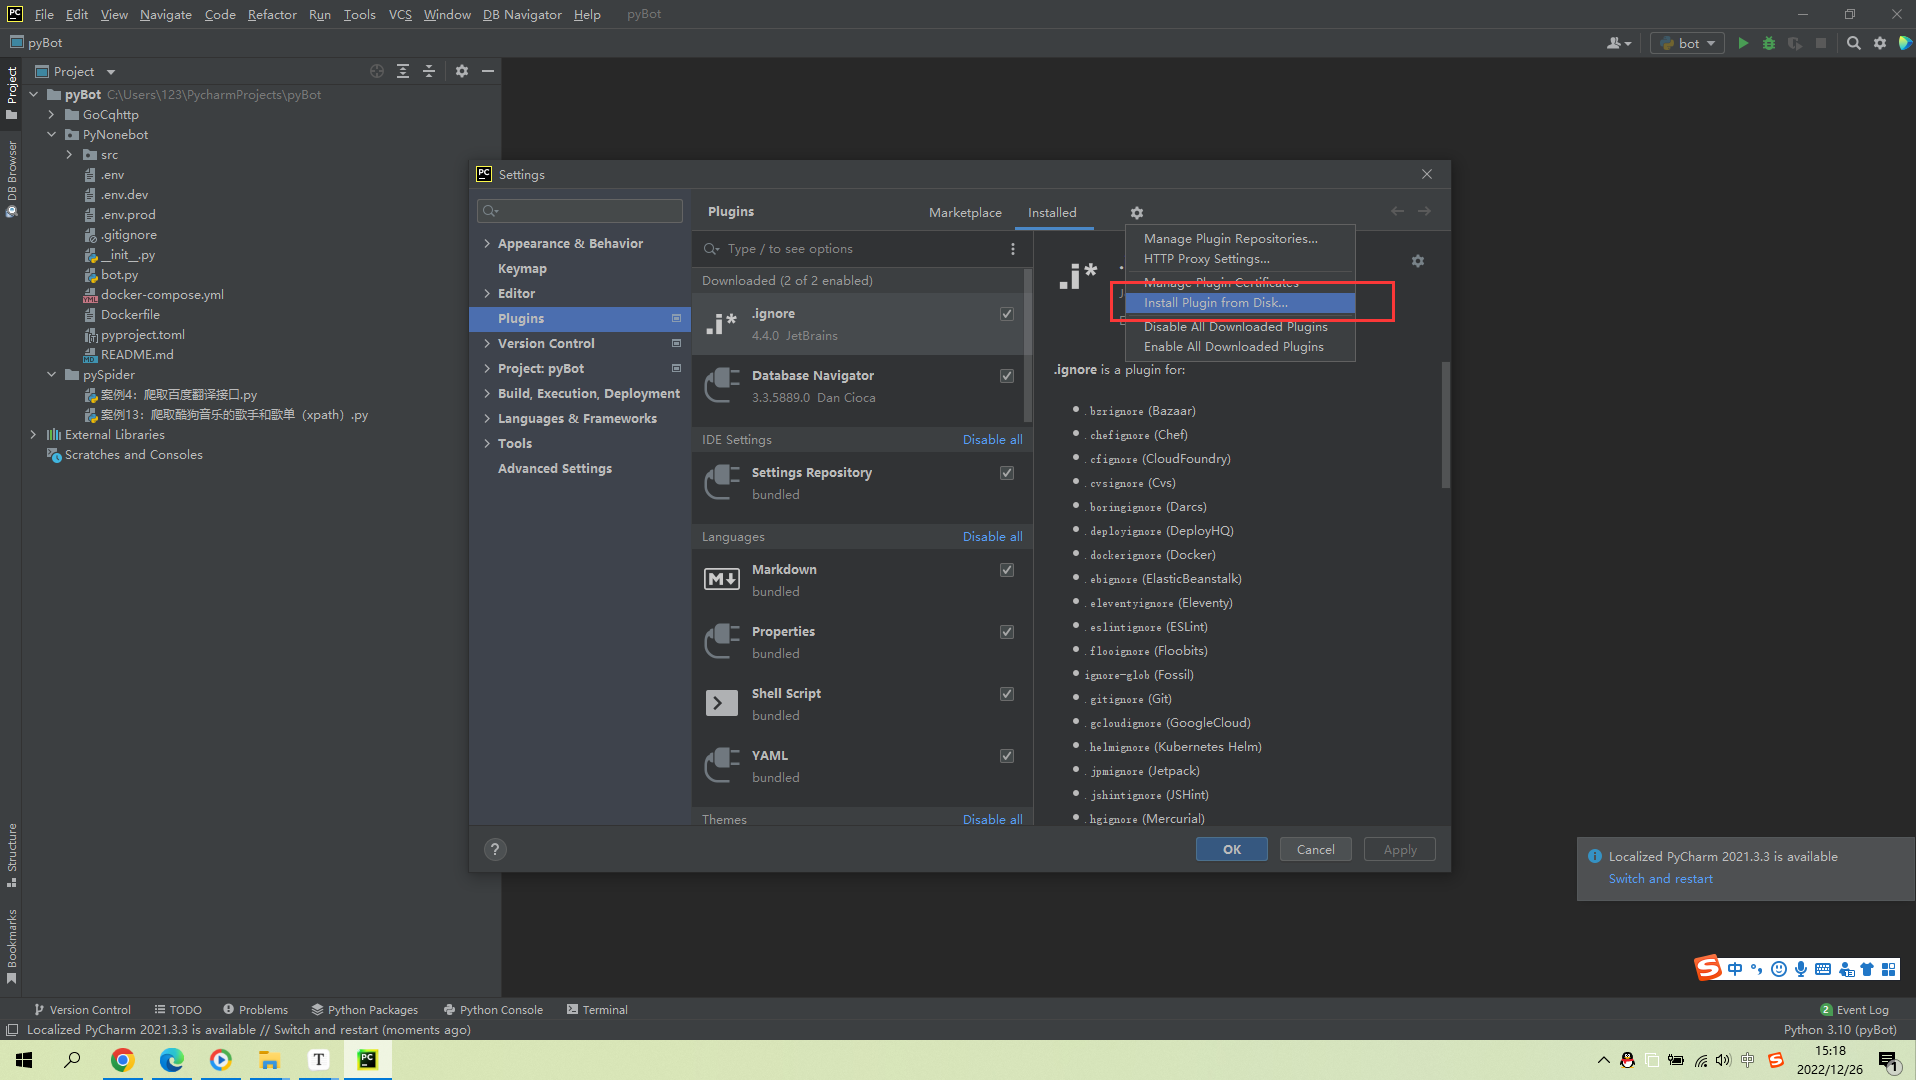Viewport: 1916px width, 1080px height.
Task: Toggle the .ignore plugin checkbox
Action: point(1007,314)
